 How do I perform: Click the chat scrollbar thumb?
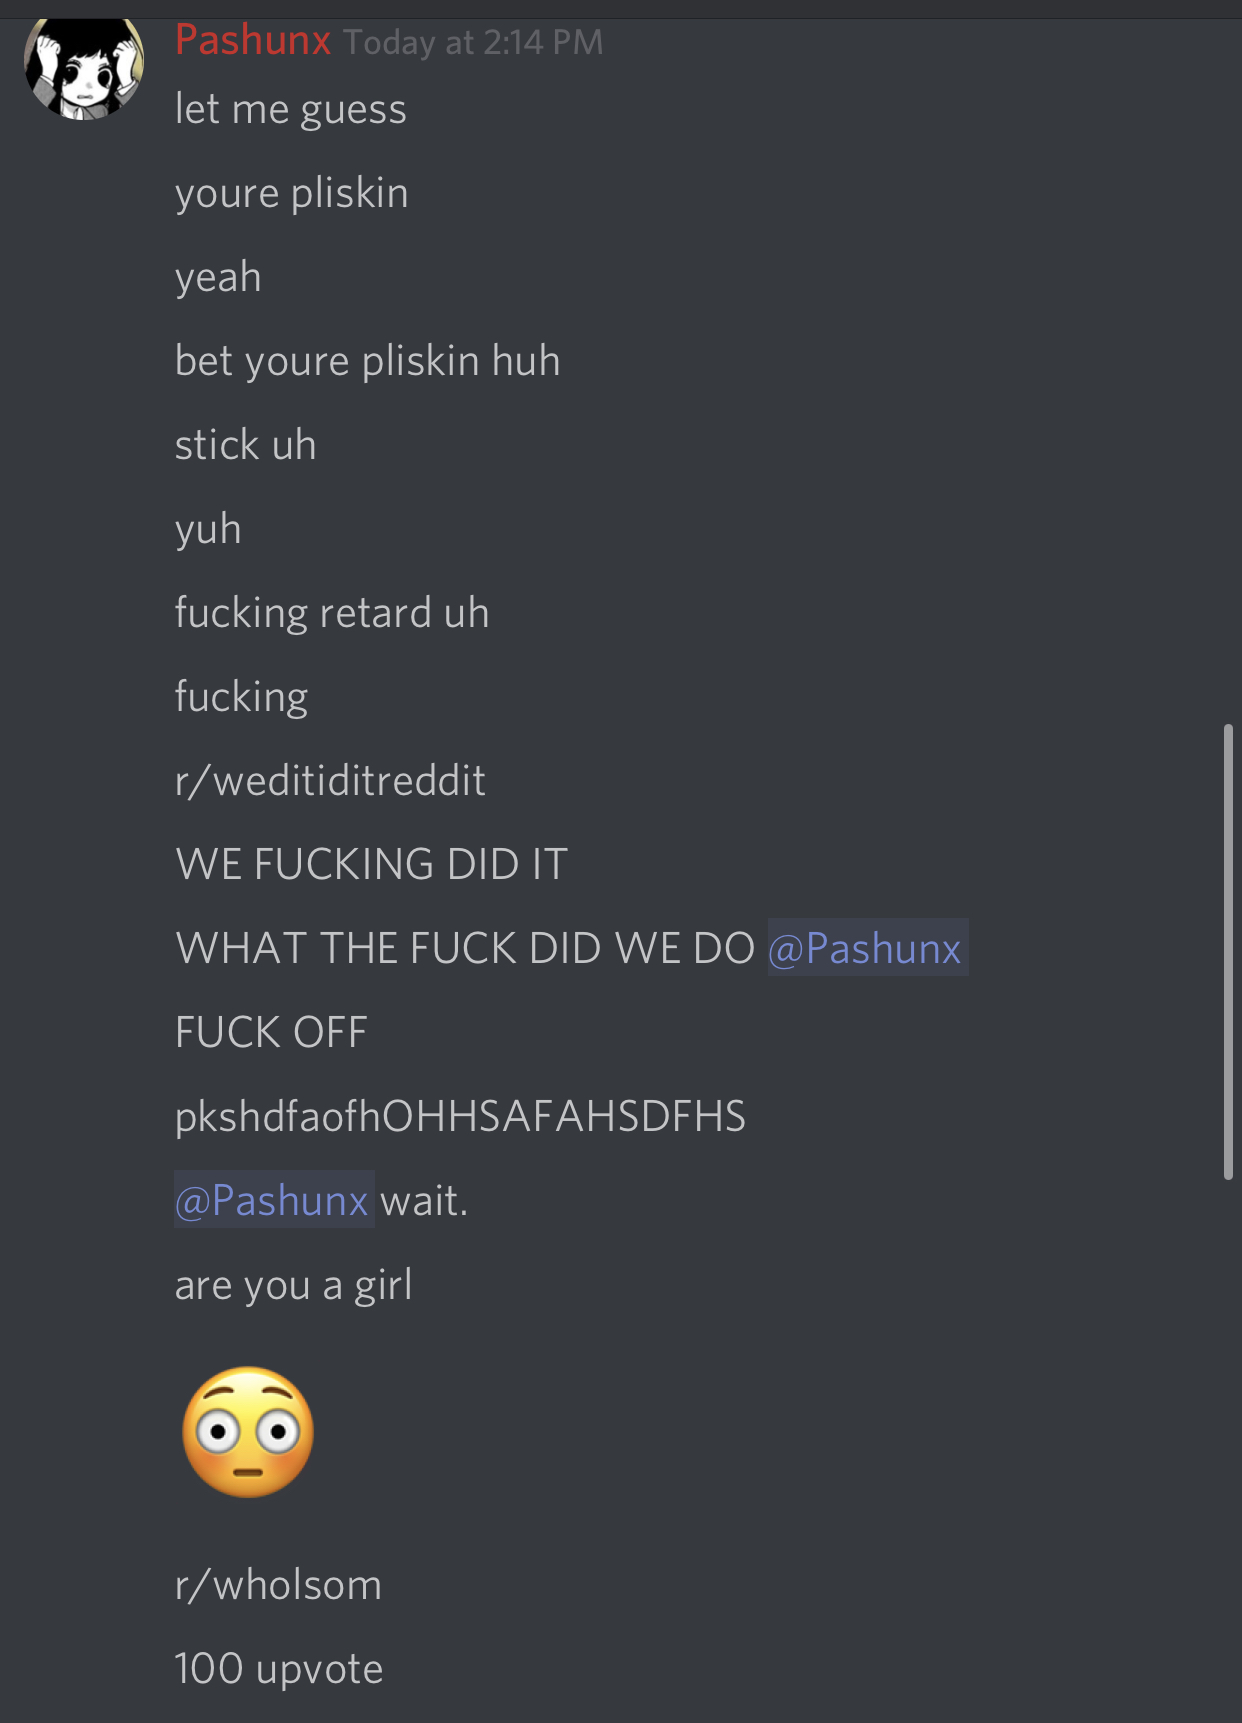pos(1228,952)
